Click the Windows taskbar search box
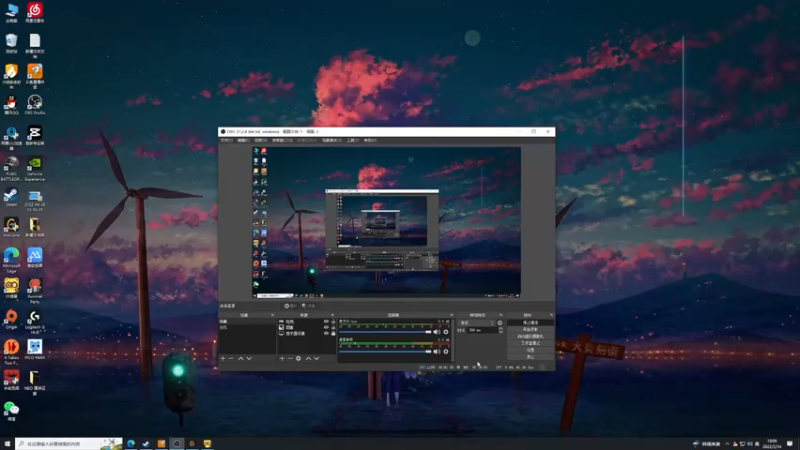Viewport: 800px width, 450px height. point(69,443)
